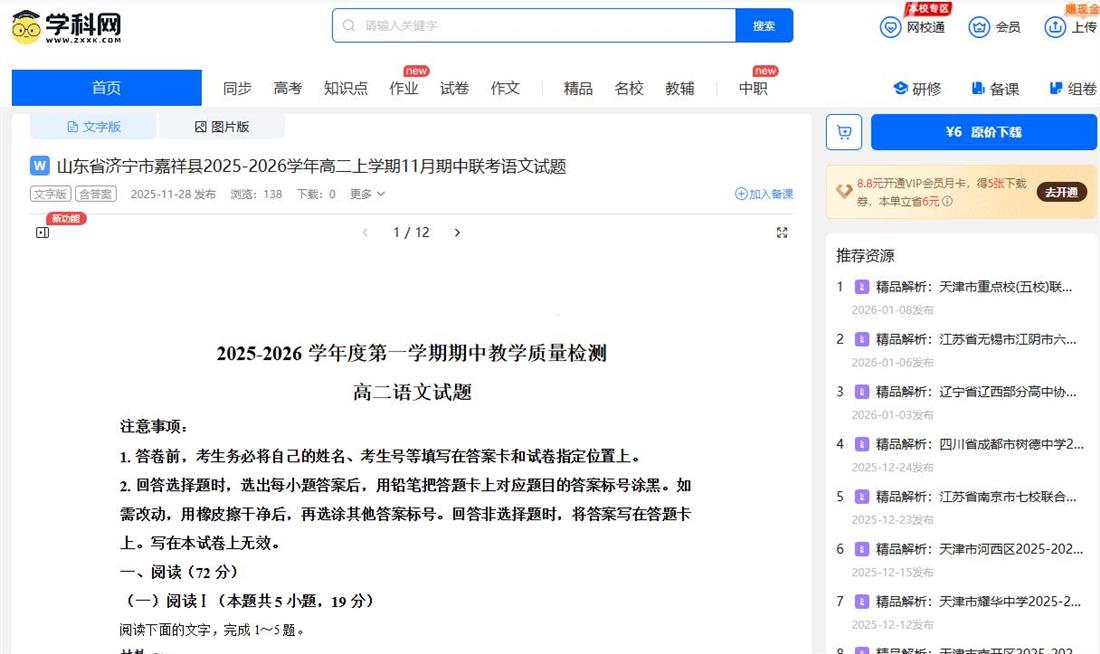Open the 组卷 icon link

(x=1056, y=88)
